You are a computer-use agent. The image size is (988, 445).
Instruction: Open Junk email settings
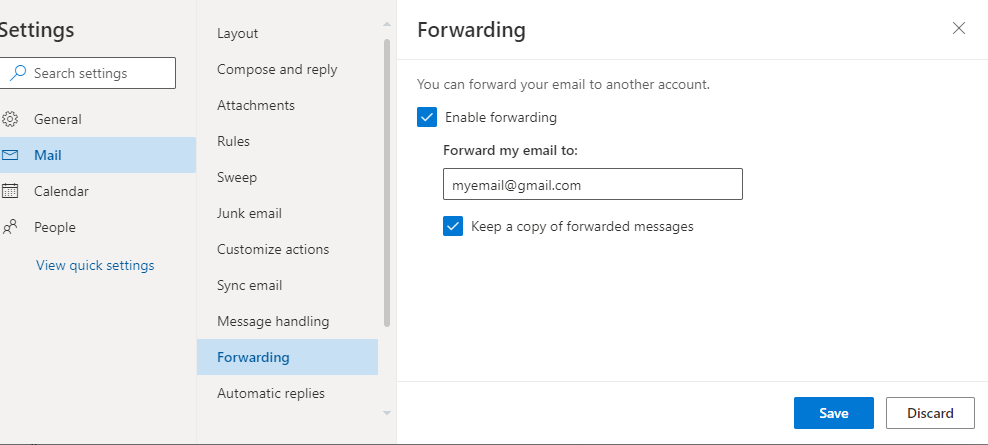[x=249, y=213]
